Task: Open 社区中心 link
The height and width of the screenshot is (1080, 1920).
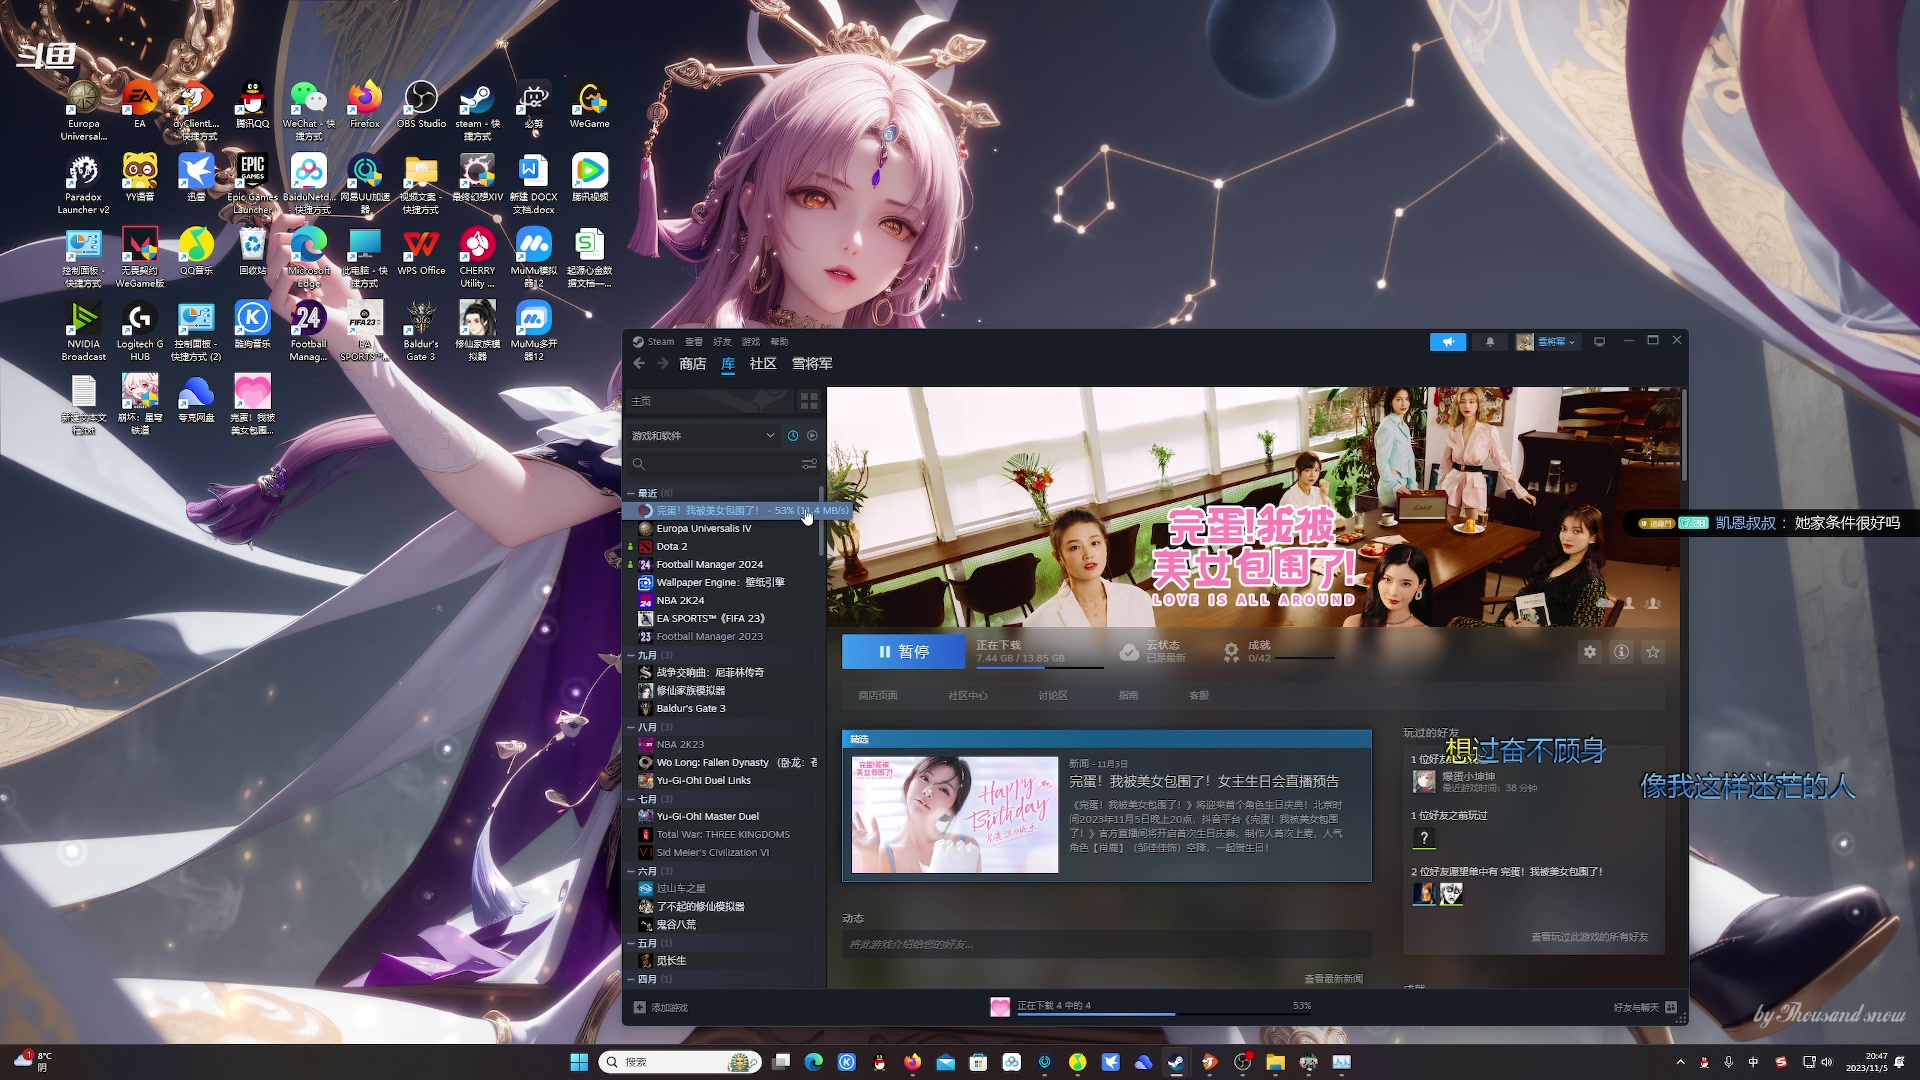Action: tap(968, 696)
